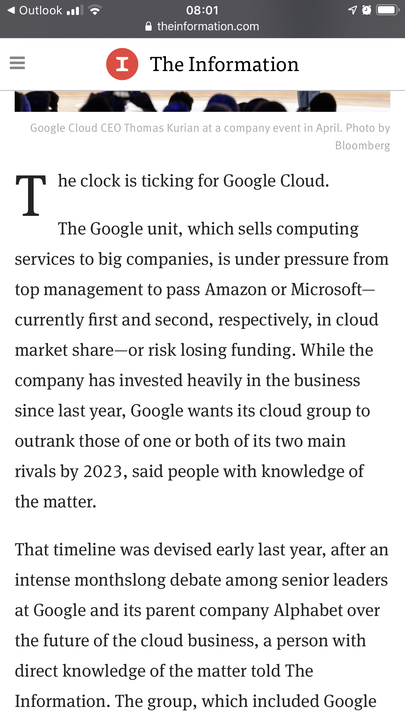The image size is (405, 720).
Task: Tap the battery indicator icon
Action: [387, 10]
